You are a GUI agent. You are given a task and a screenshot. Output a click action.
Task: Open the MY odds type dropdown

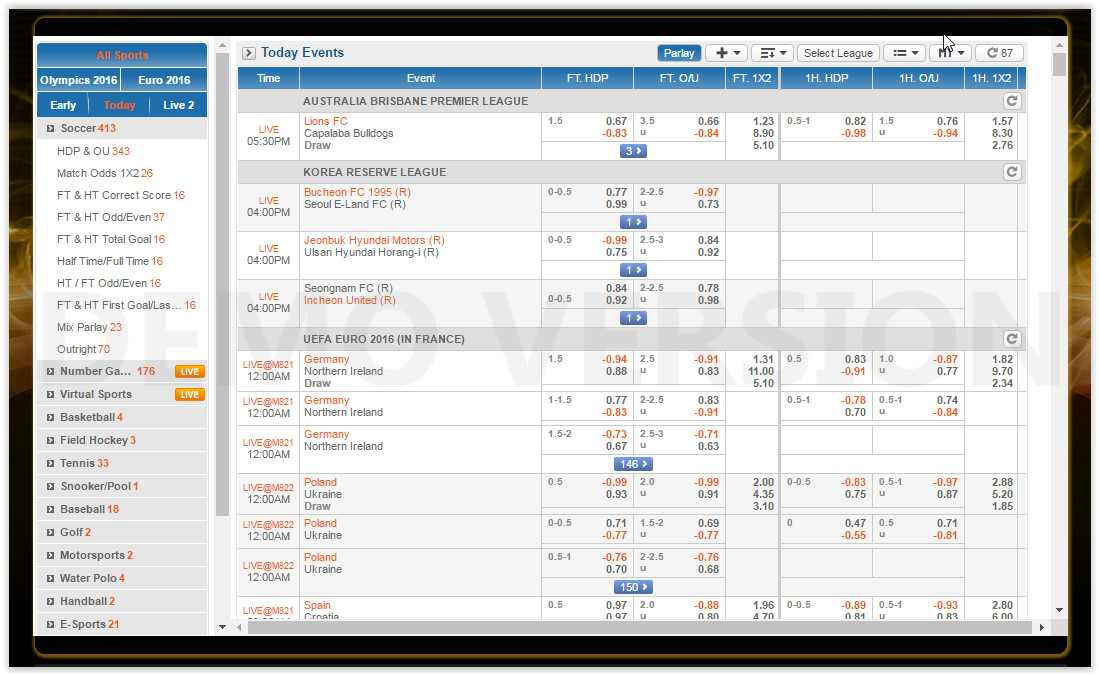(950, 53)
